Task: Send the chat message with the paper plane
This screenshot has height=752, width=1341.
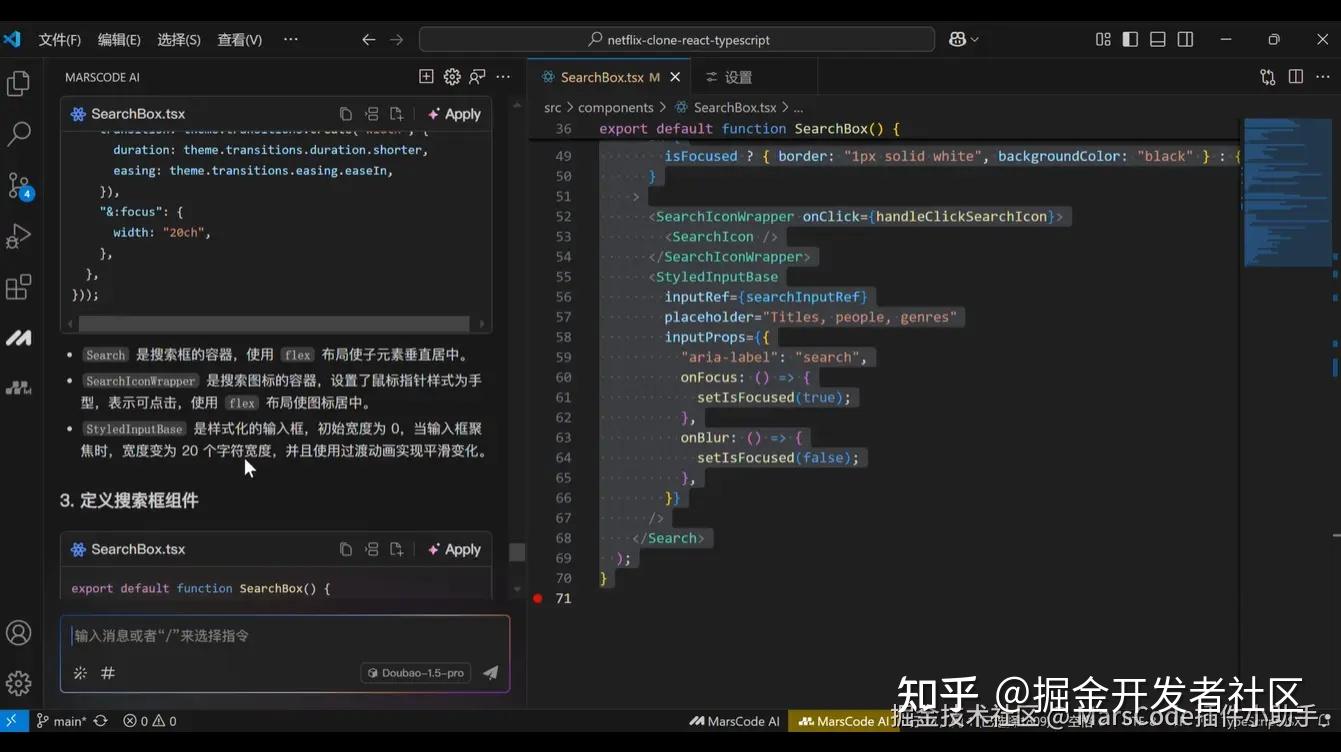Action: (490, 673)
